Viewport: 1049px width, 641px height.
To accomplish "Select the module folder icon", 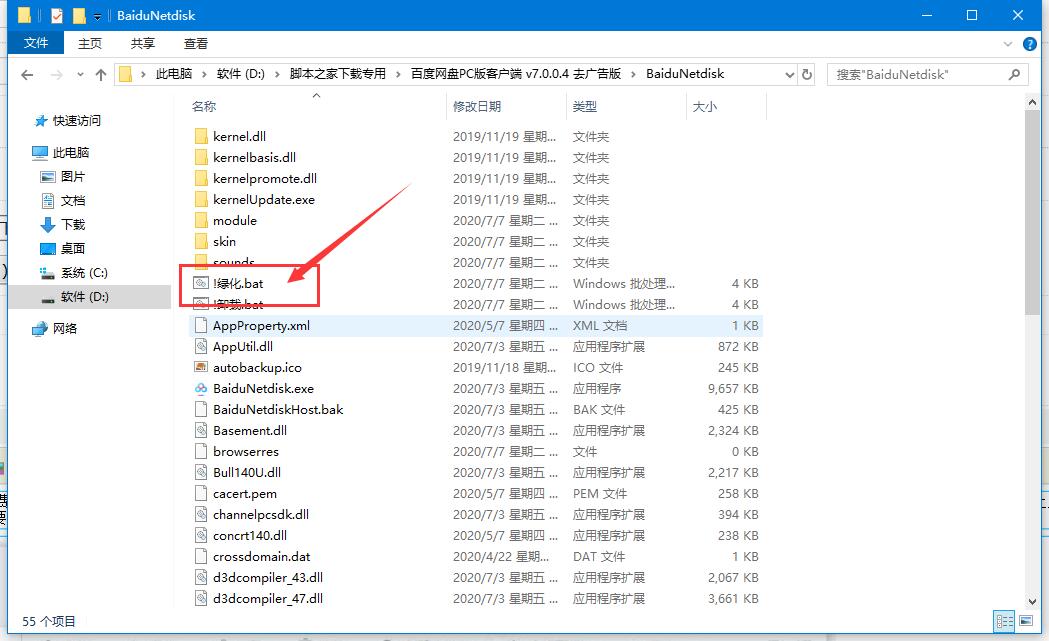I will coord(201,220).
